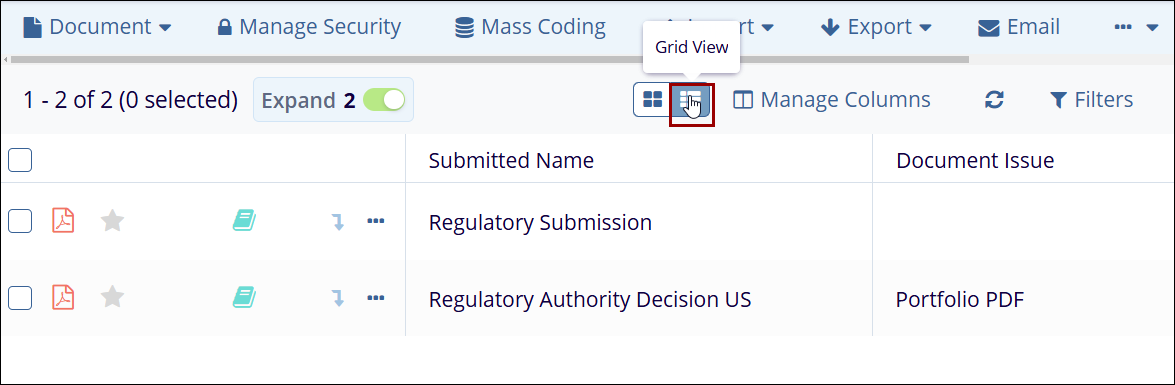This screenshot has height=385, width=1175.
Task: Click down-arrow icon in Regulatory Submission row
Action: click(338, 221)
